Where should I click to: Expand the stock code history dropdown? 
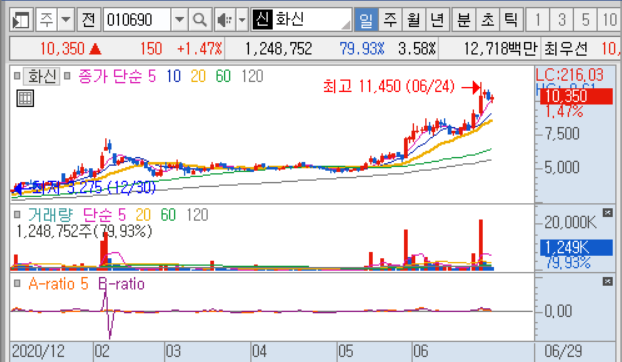179,19
